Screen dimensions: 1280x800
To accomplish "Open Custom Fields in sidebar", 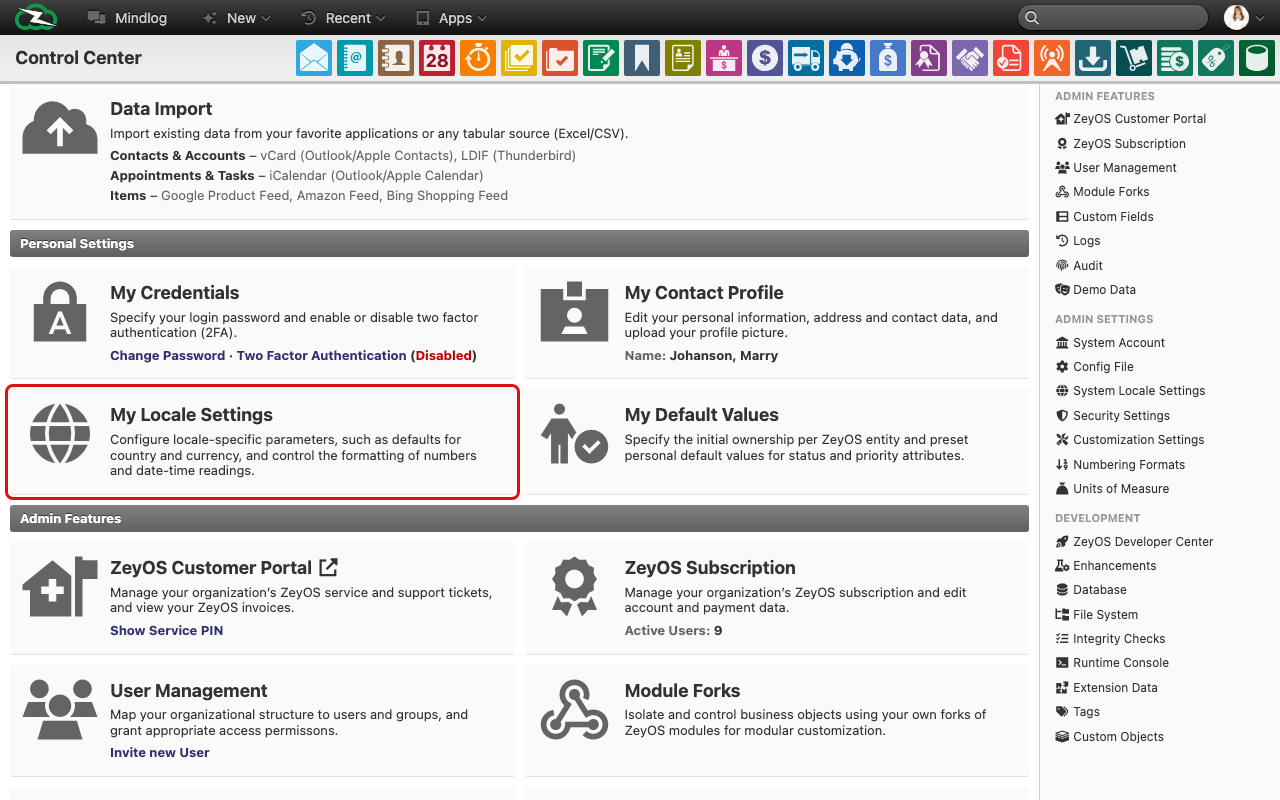I will (1104, 217).
